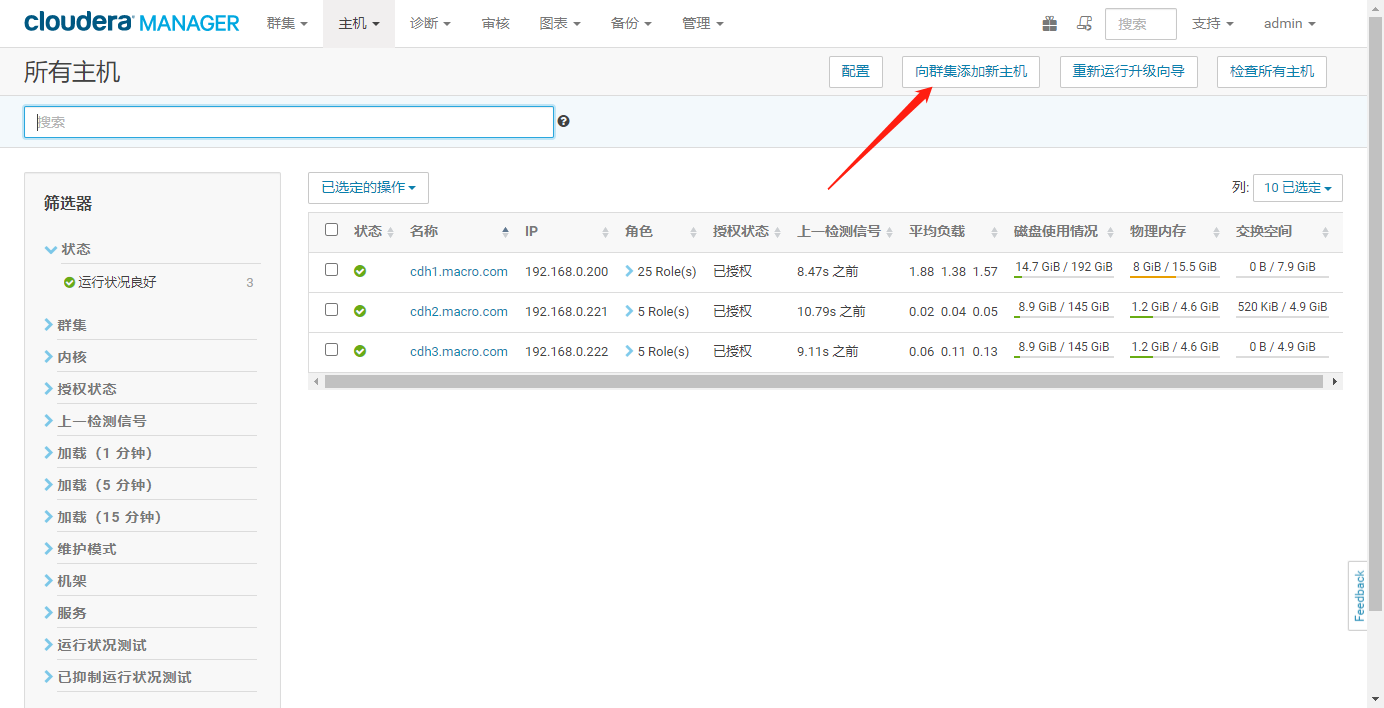The image size is (1384, 708).
Task: Click the top navigation 搜索 box
Action: click(1141, 23)
